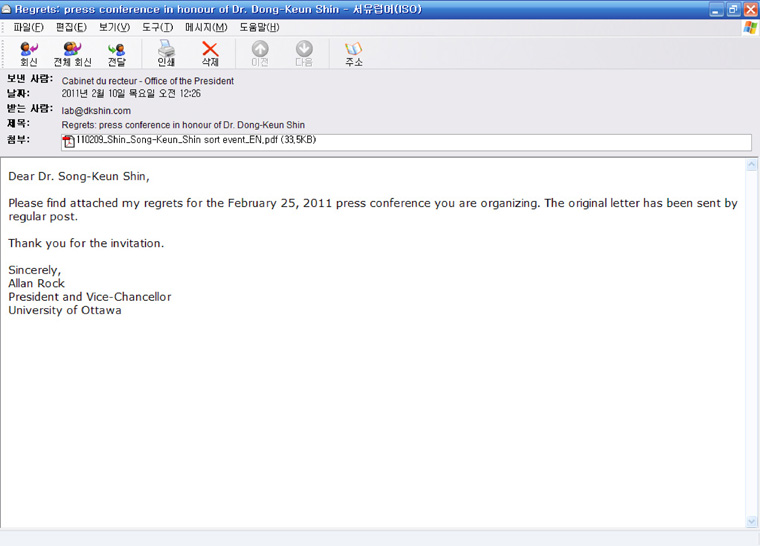Go to next message (다음) arrow
This screenshot has height=546, width=760.
304,53
